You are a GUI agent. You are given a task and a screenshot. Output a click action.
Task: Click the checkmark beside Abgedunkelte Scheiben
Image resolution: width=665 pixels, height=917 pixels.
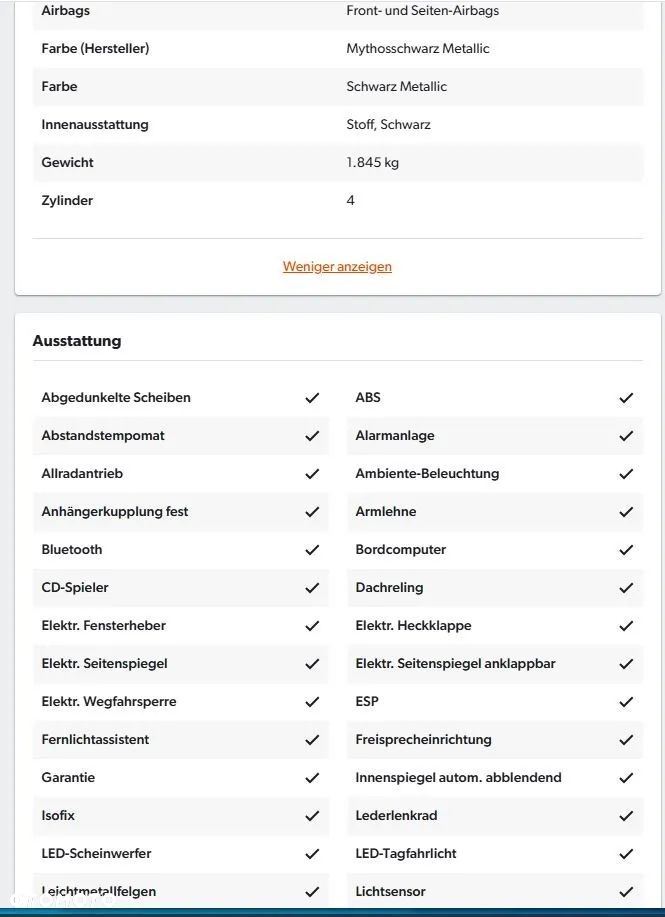coord(312,398)
